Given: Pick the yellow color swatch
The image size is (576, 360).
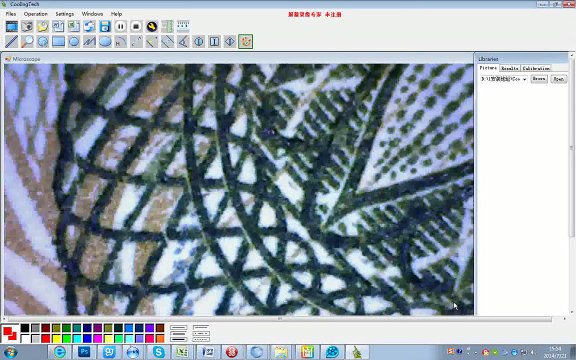Looking at the screenshot, I should click(56, 338).
